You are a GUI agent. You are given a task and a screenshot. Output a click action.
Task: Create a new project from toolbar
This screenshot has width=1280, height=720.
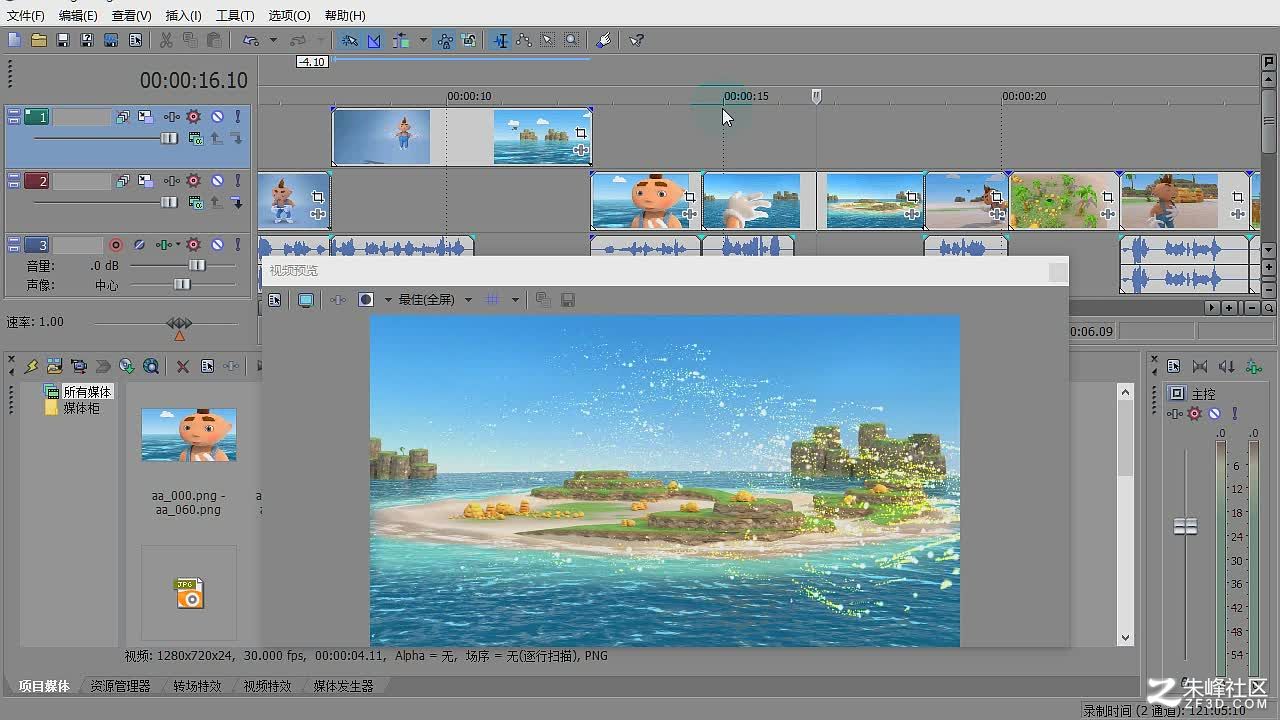(x=14, y=40)
